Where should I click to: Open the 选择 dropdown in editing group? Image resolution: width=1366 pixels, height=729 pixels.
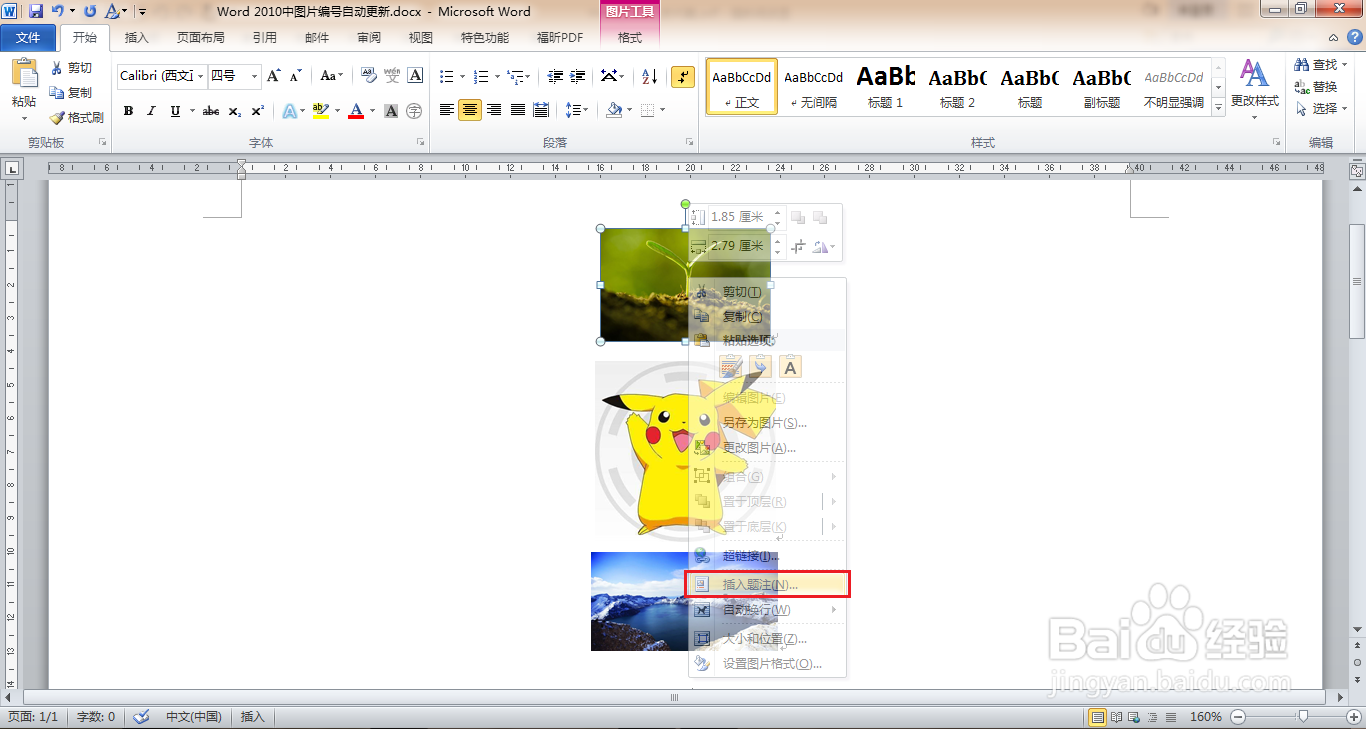[x=1319, y=108]
